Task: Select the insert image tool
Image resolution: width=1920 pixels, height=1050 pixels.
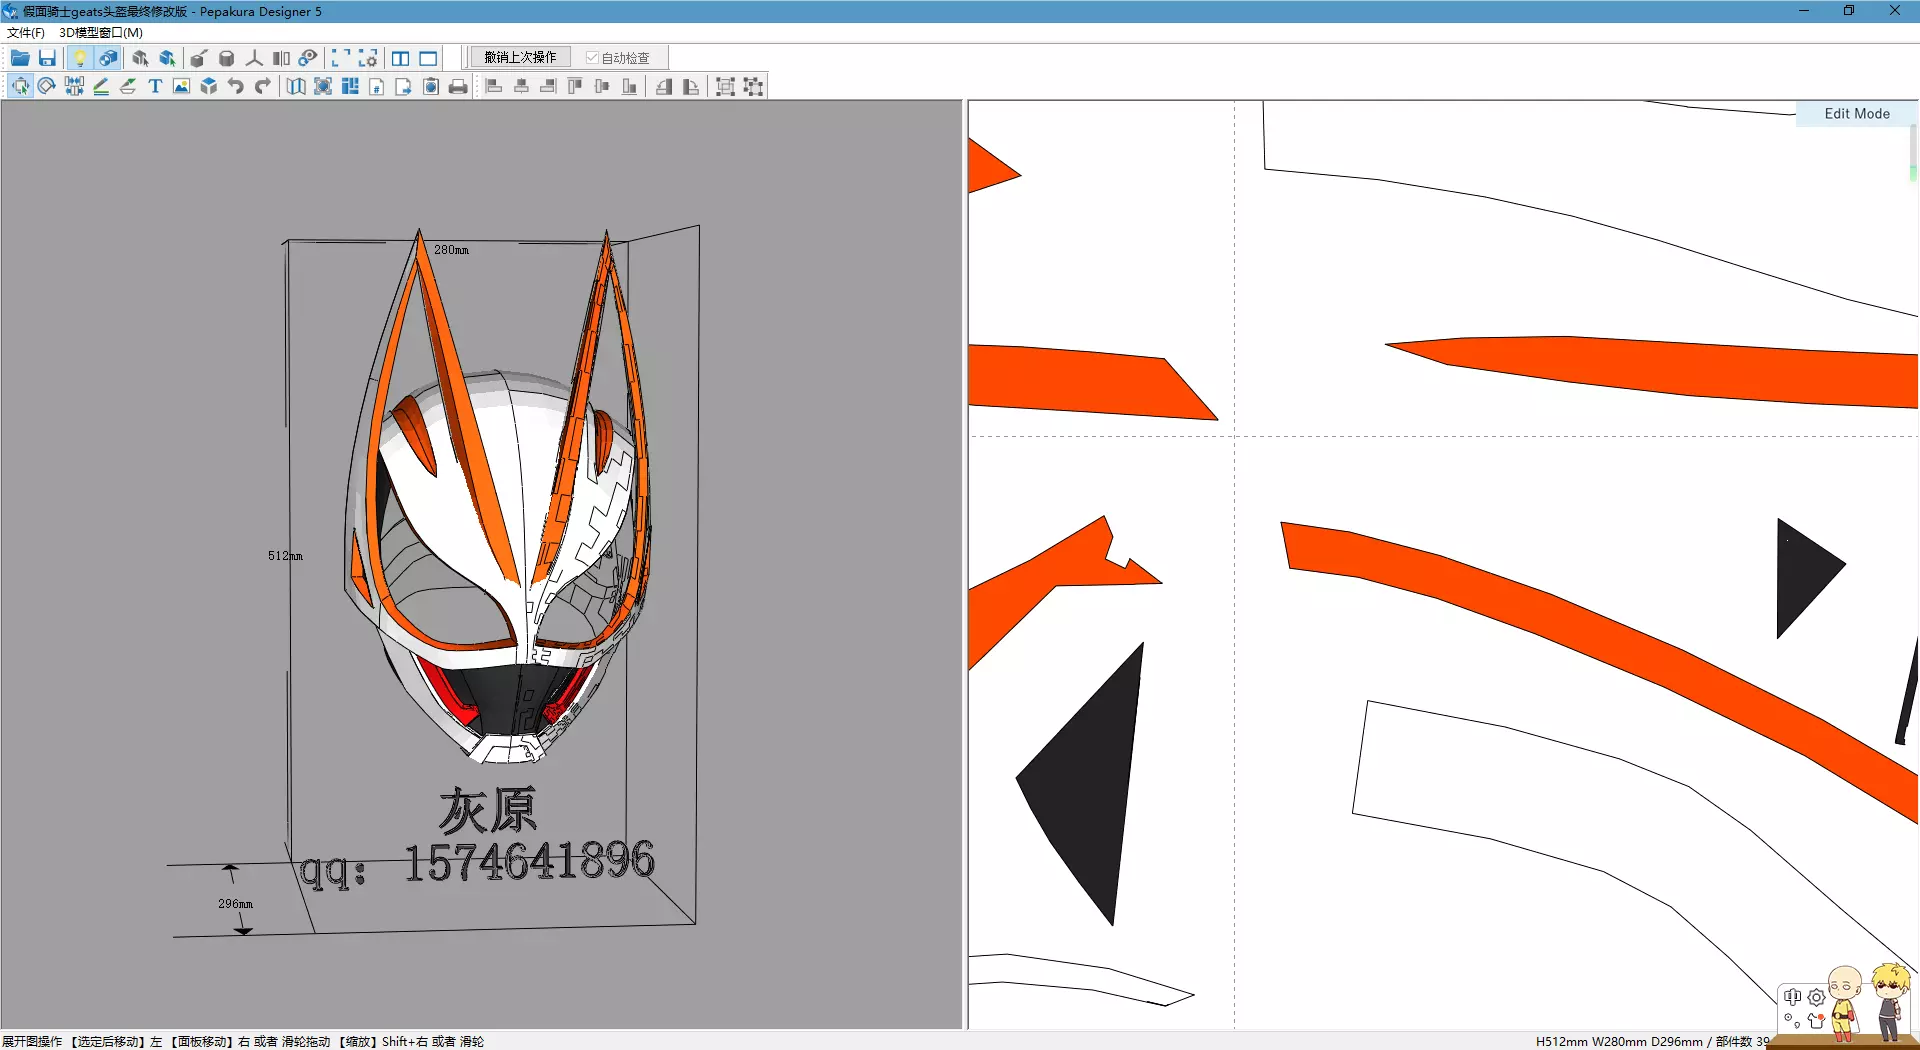Action: coord(182,86)
